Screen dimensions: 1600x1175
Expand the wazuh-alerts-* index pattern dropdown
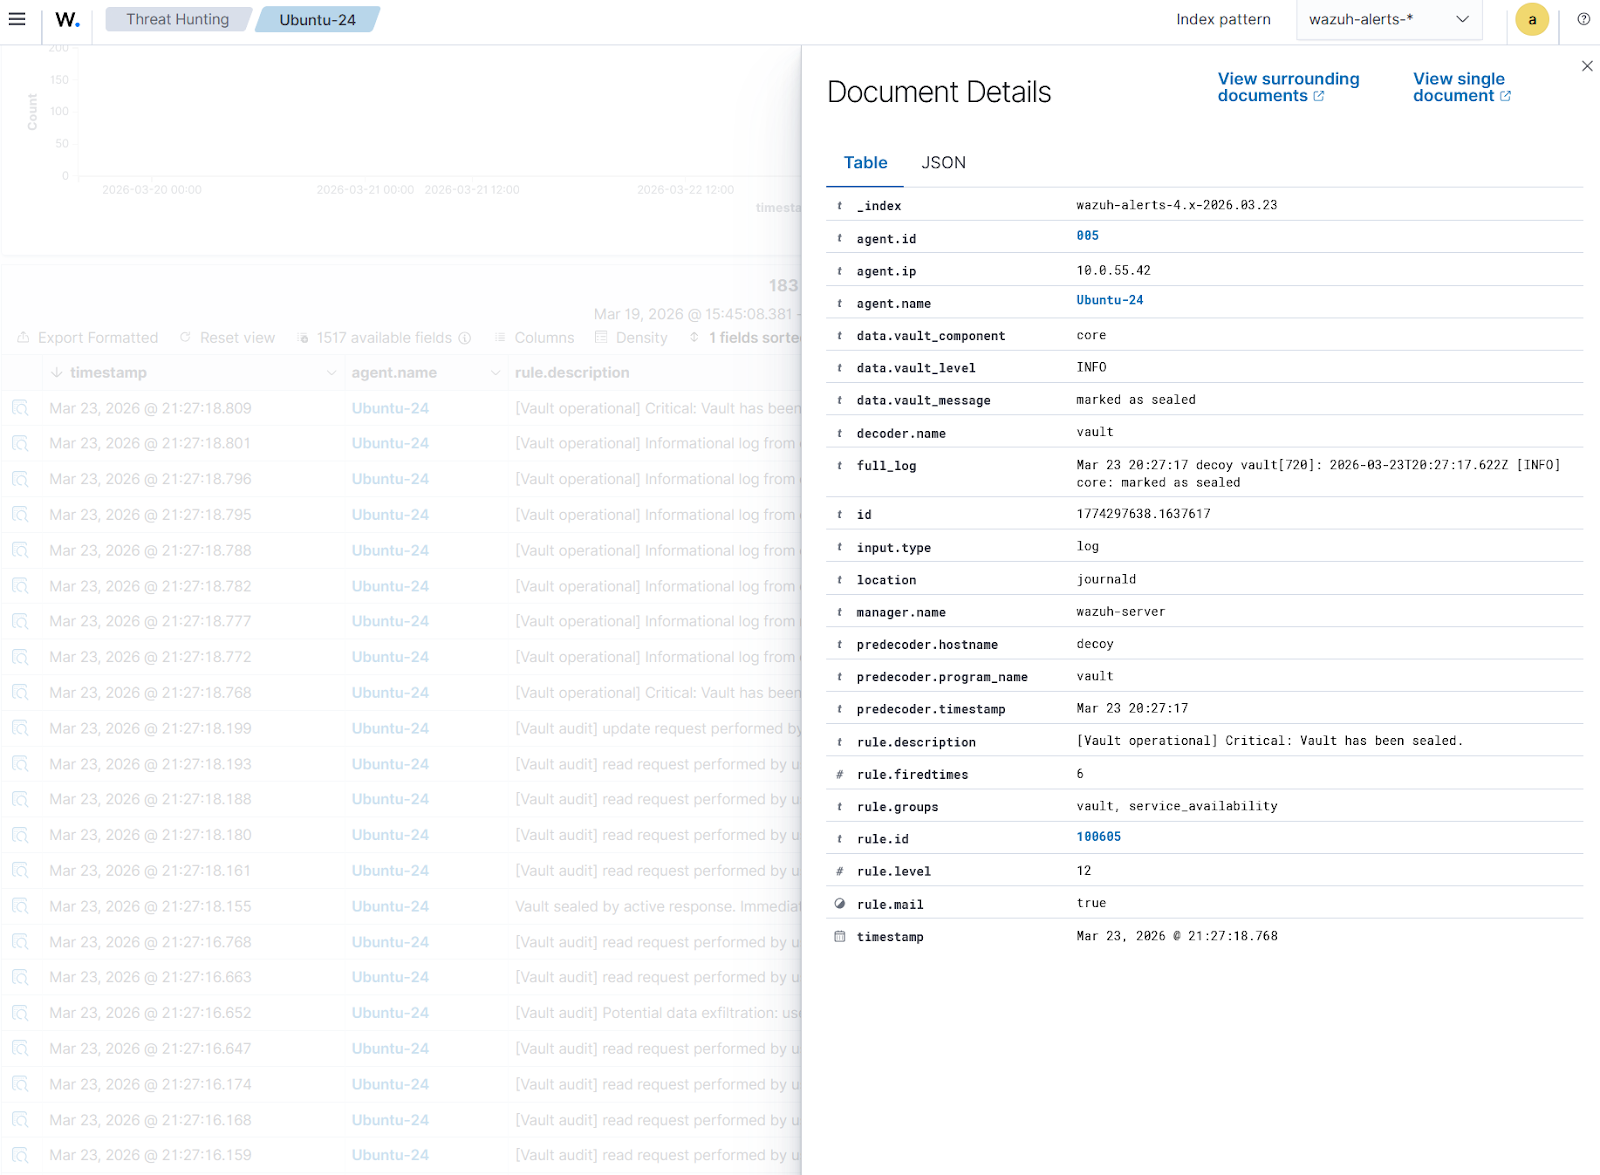tap(1388, 19)
